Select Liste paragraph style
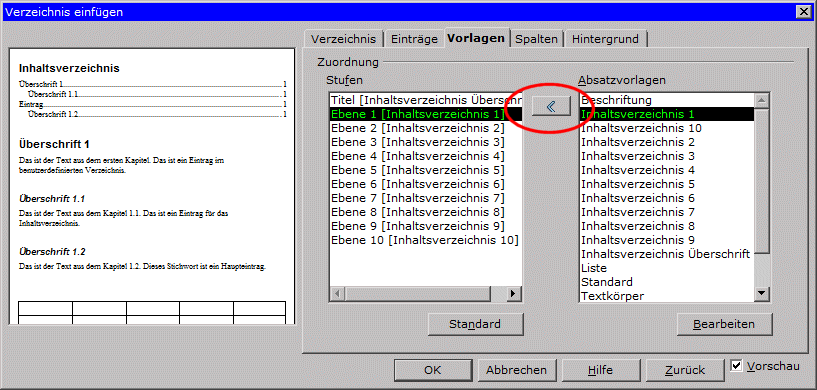This screenshot has width=817, height=390. [667, 268]
